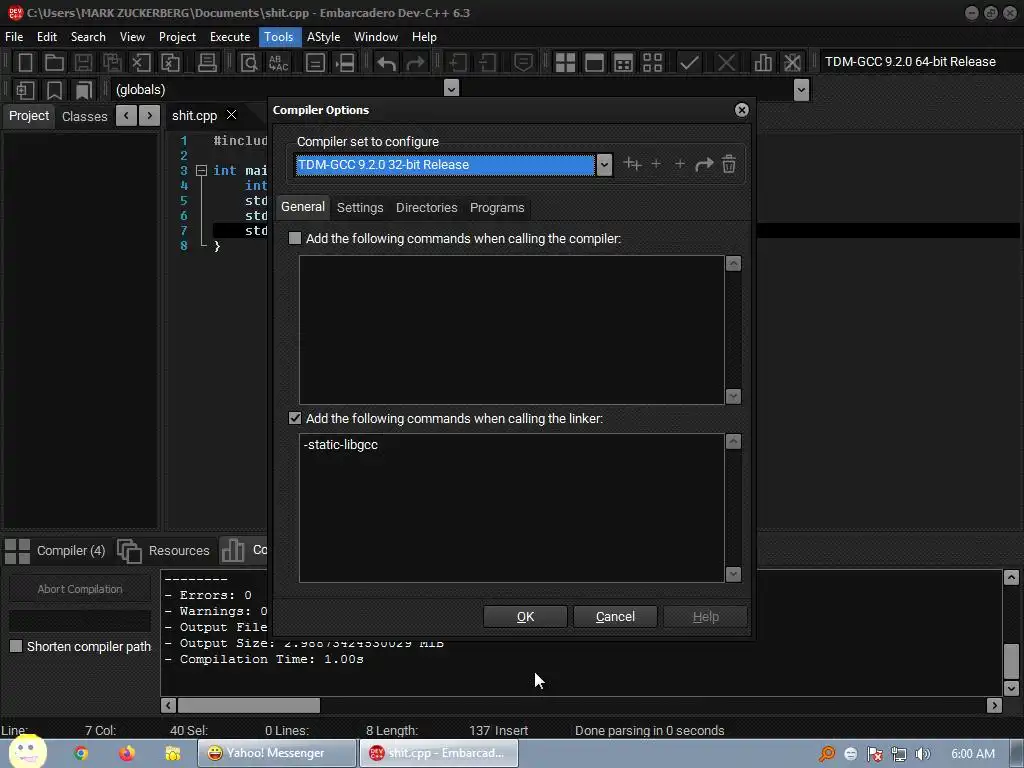The image size is (1024, 768).
Task: Click the Rebuild All toolbar icon
Action: [652, 63]
